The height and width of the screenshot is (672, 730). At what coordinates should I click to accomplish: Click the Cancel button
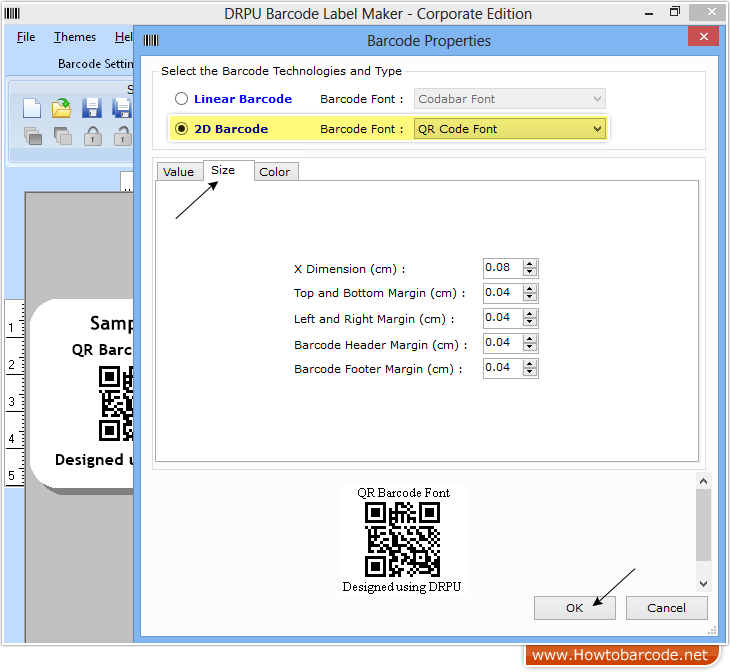click(x=666, y=608)
